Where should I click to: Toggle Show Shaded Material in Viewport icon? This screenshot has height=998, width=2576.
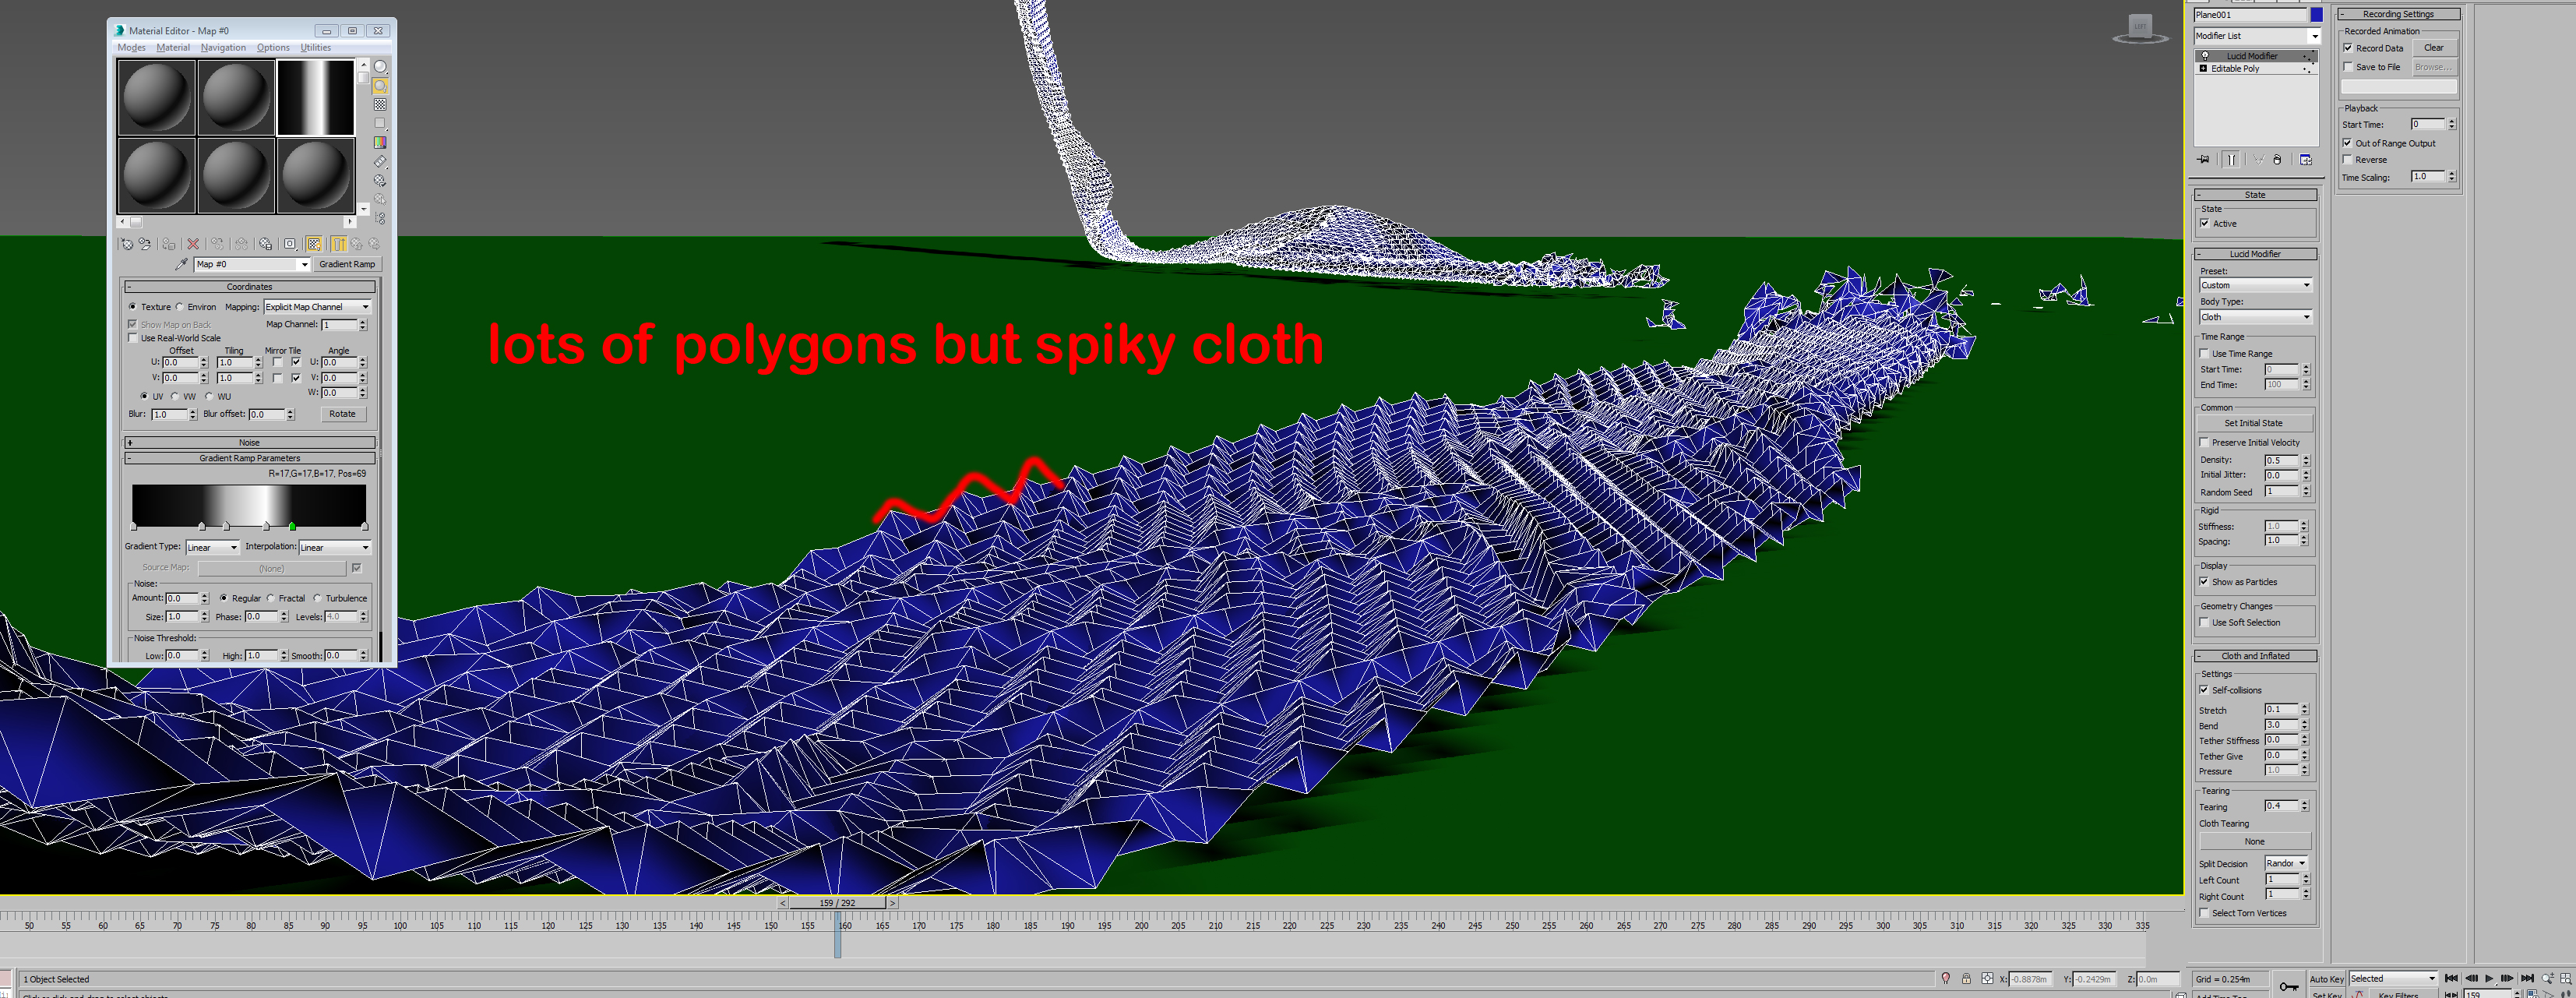314,244
